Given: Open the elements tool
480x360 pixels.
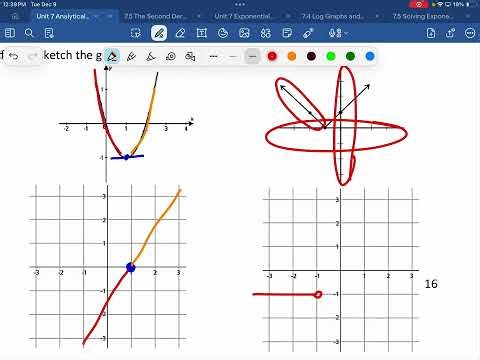Looking at the screenshot, I should coord(266,33).
